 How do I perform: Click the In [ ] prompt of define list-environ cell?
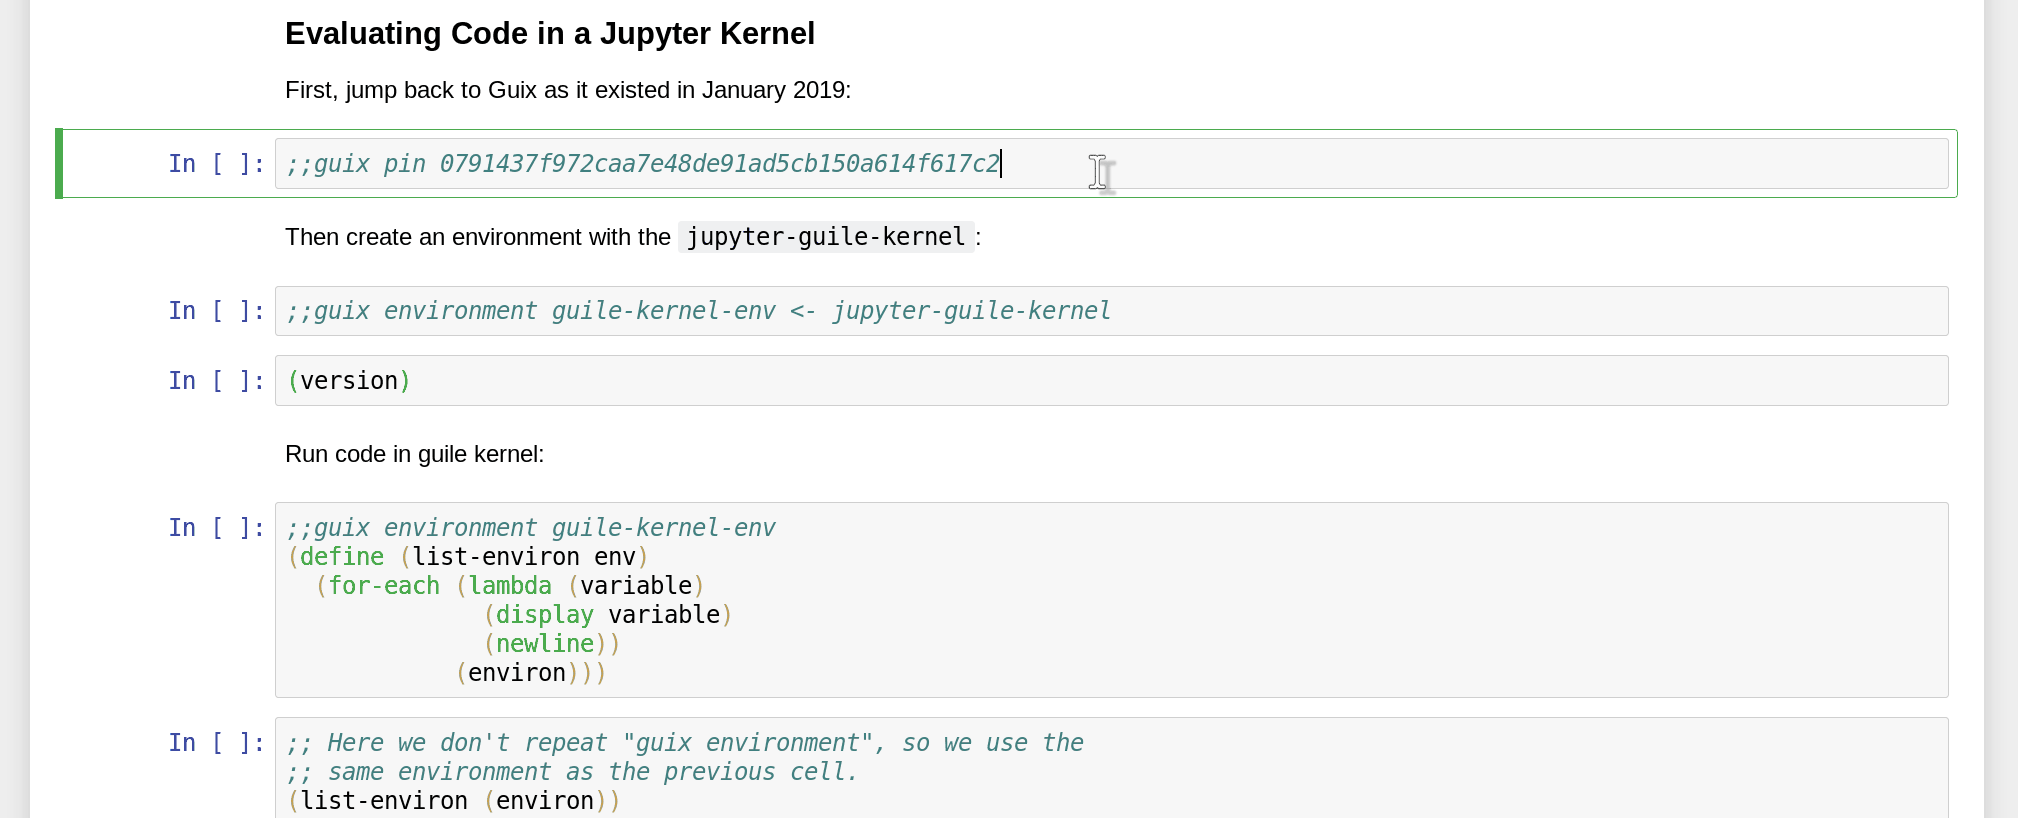(x=217, y=528)
